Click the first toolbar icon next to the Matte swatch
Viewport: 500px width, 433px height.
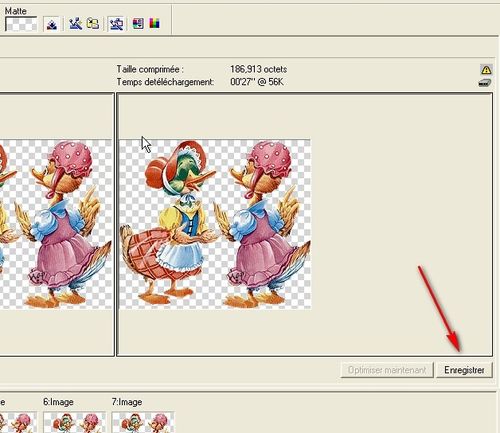pos(52,24)
